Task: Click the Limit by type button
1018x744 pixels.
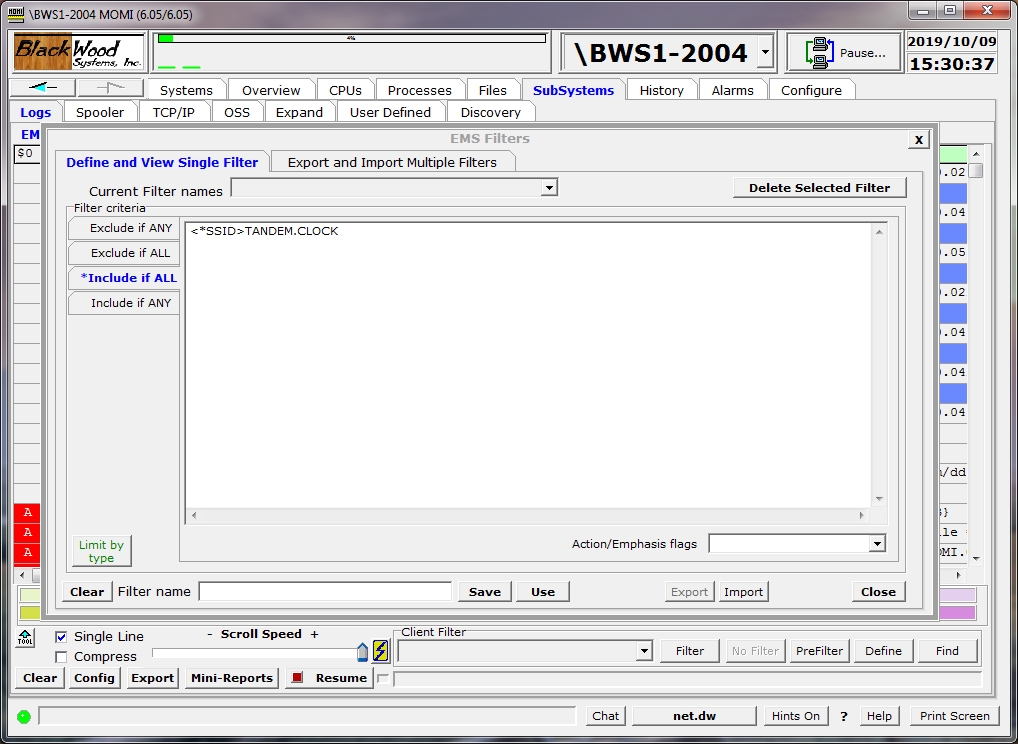Action: pyautogui.click(x=101, y=551)
